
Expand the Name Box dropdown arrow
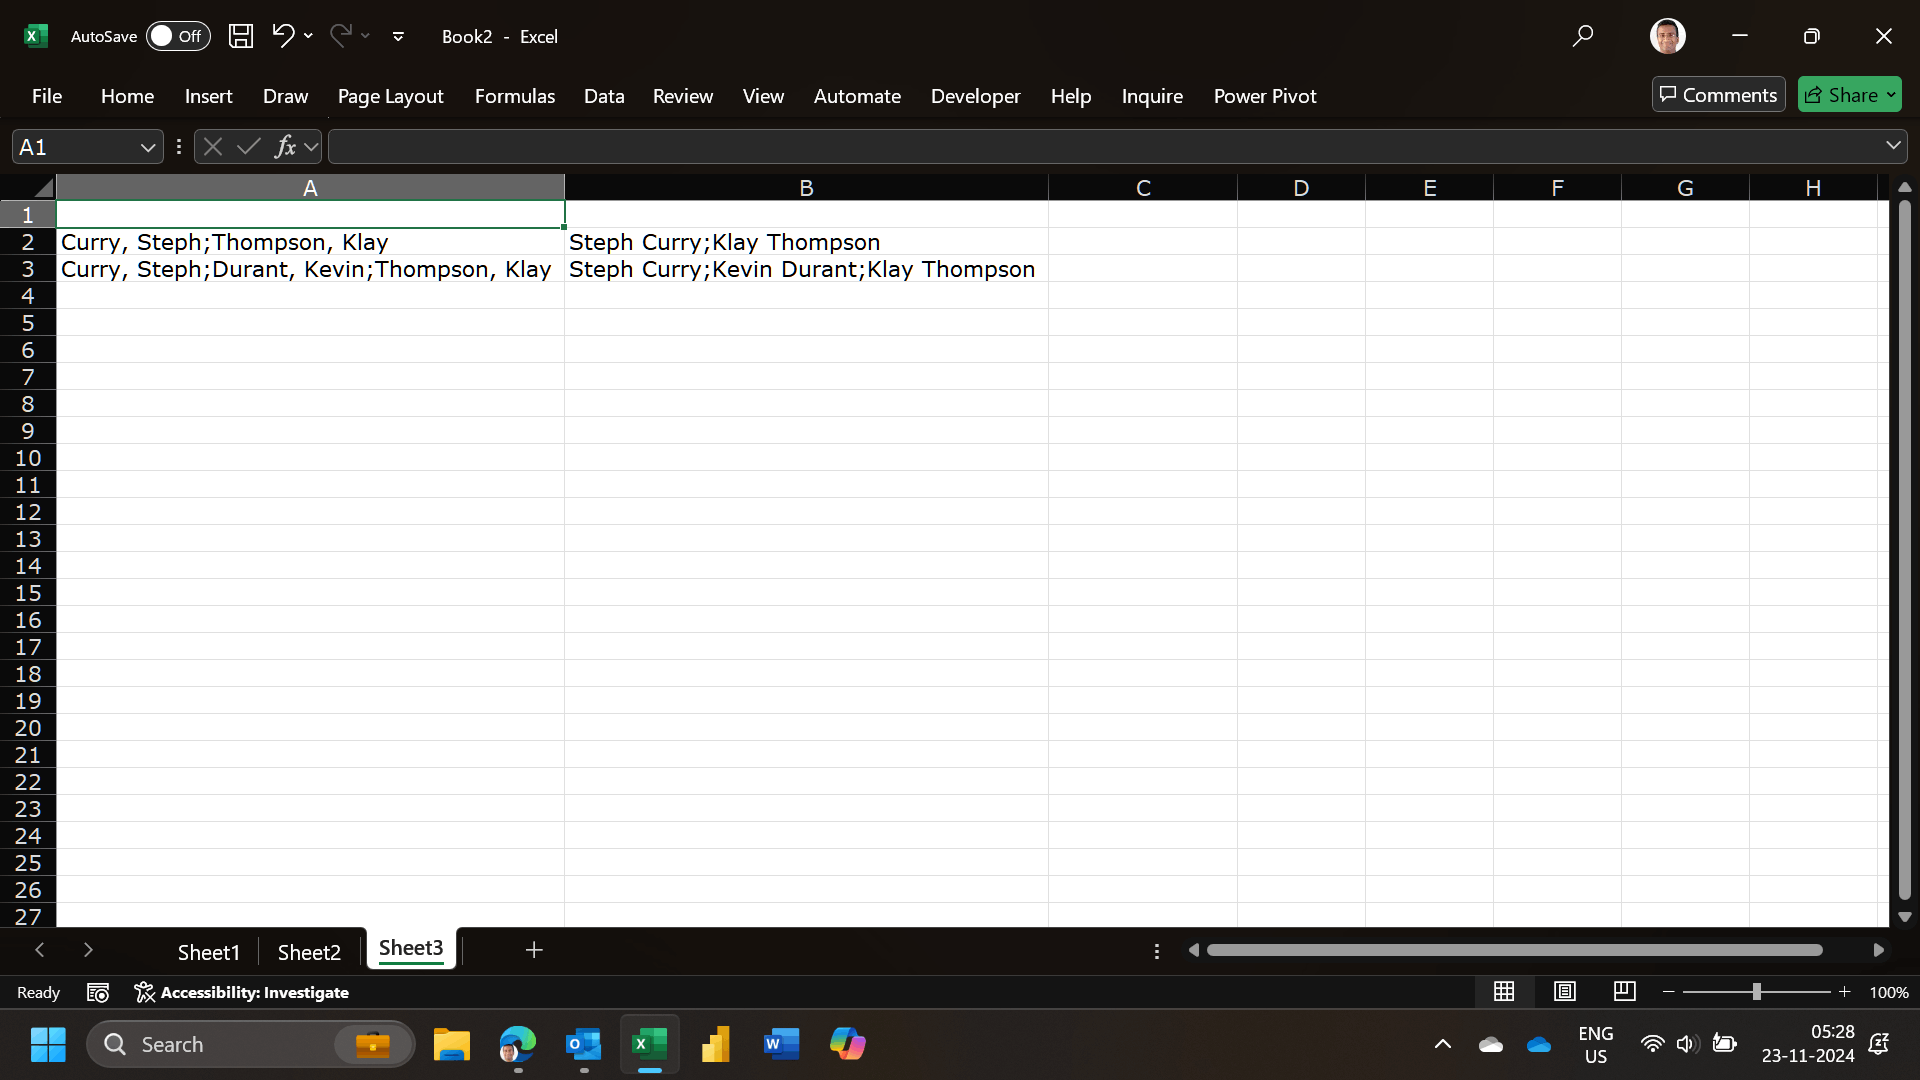coord(147,147)
